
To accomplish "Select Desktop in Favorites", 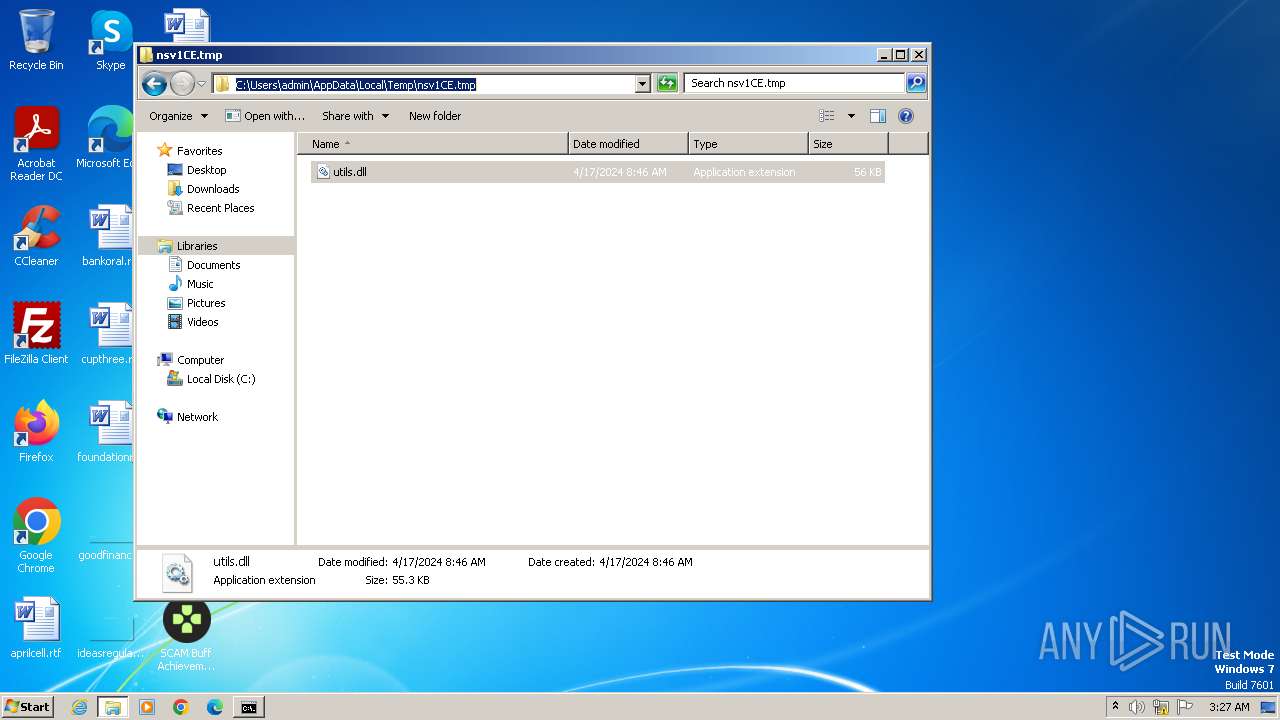I will [x=206, y=170].
